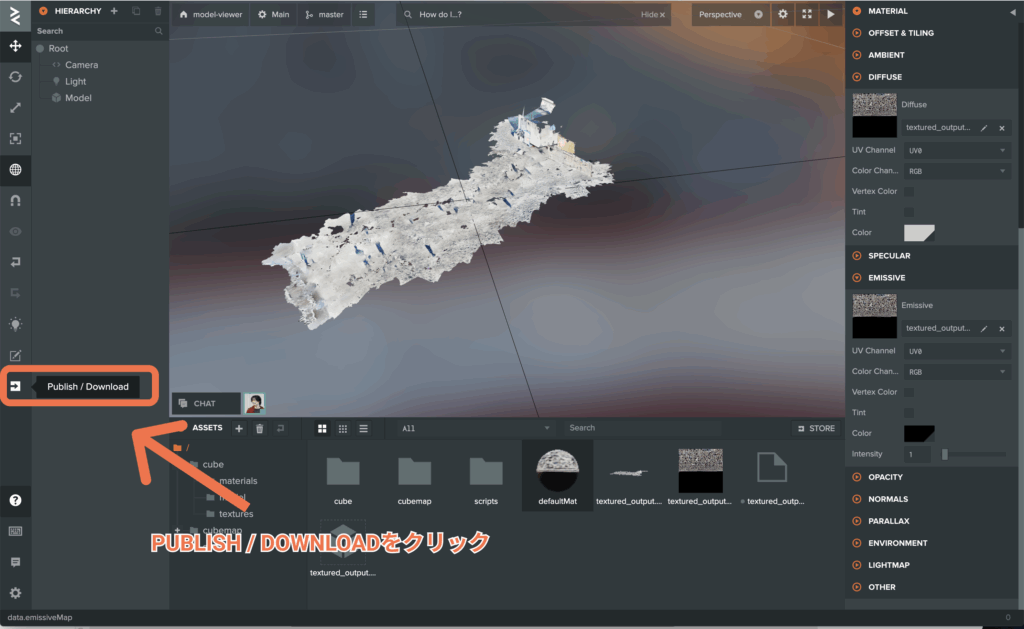Click the Assets search field
The image size is (1024, 629).
[643, 428]
